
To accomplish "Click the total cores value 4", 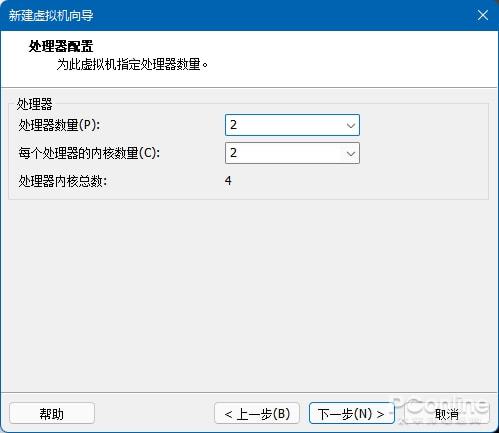I will coord(228,181).
